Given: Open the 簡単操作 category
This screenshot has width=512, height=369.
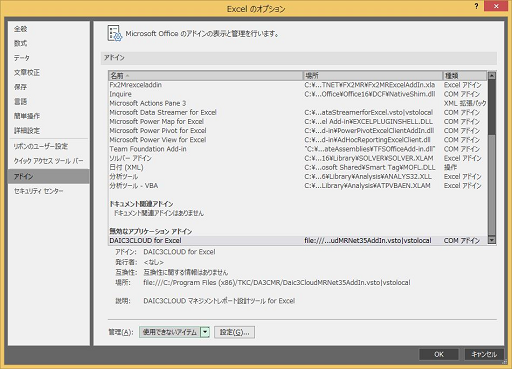Looking at the screenshot, I should (49, 116).
